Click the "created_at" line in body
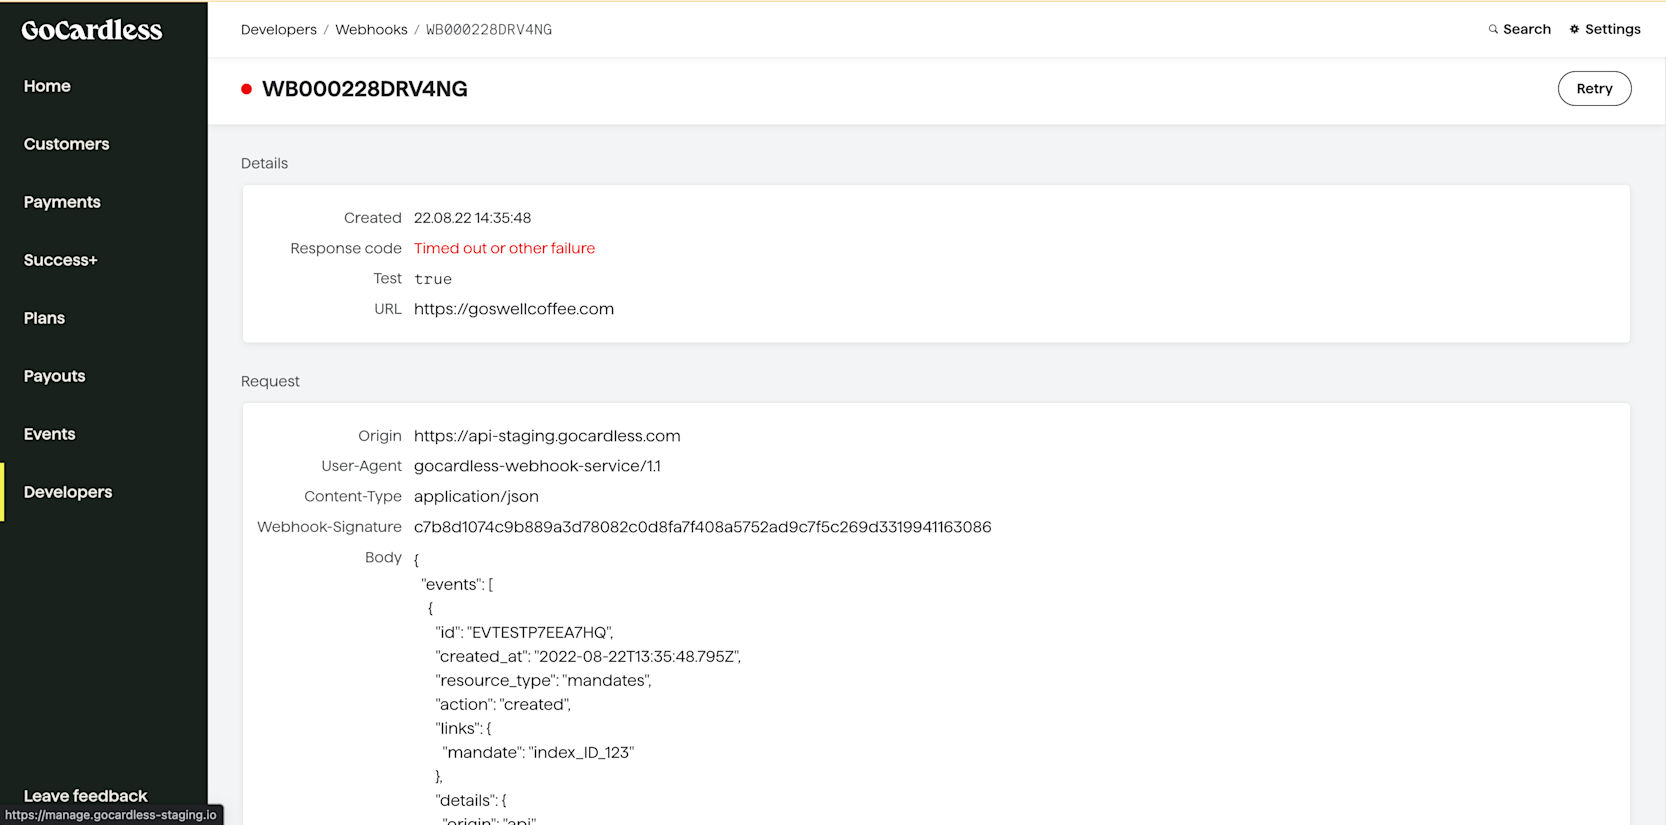The image size is (1666, 825). click(588, 656)
